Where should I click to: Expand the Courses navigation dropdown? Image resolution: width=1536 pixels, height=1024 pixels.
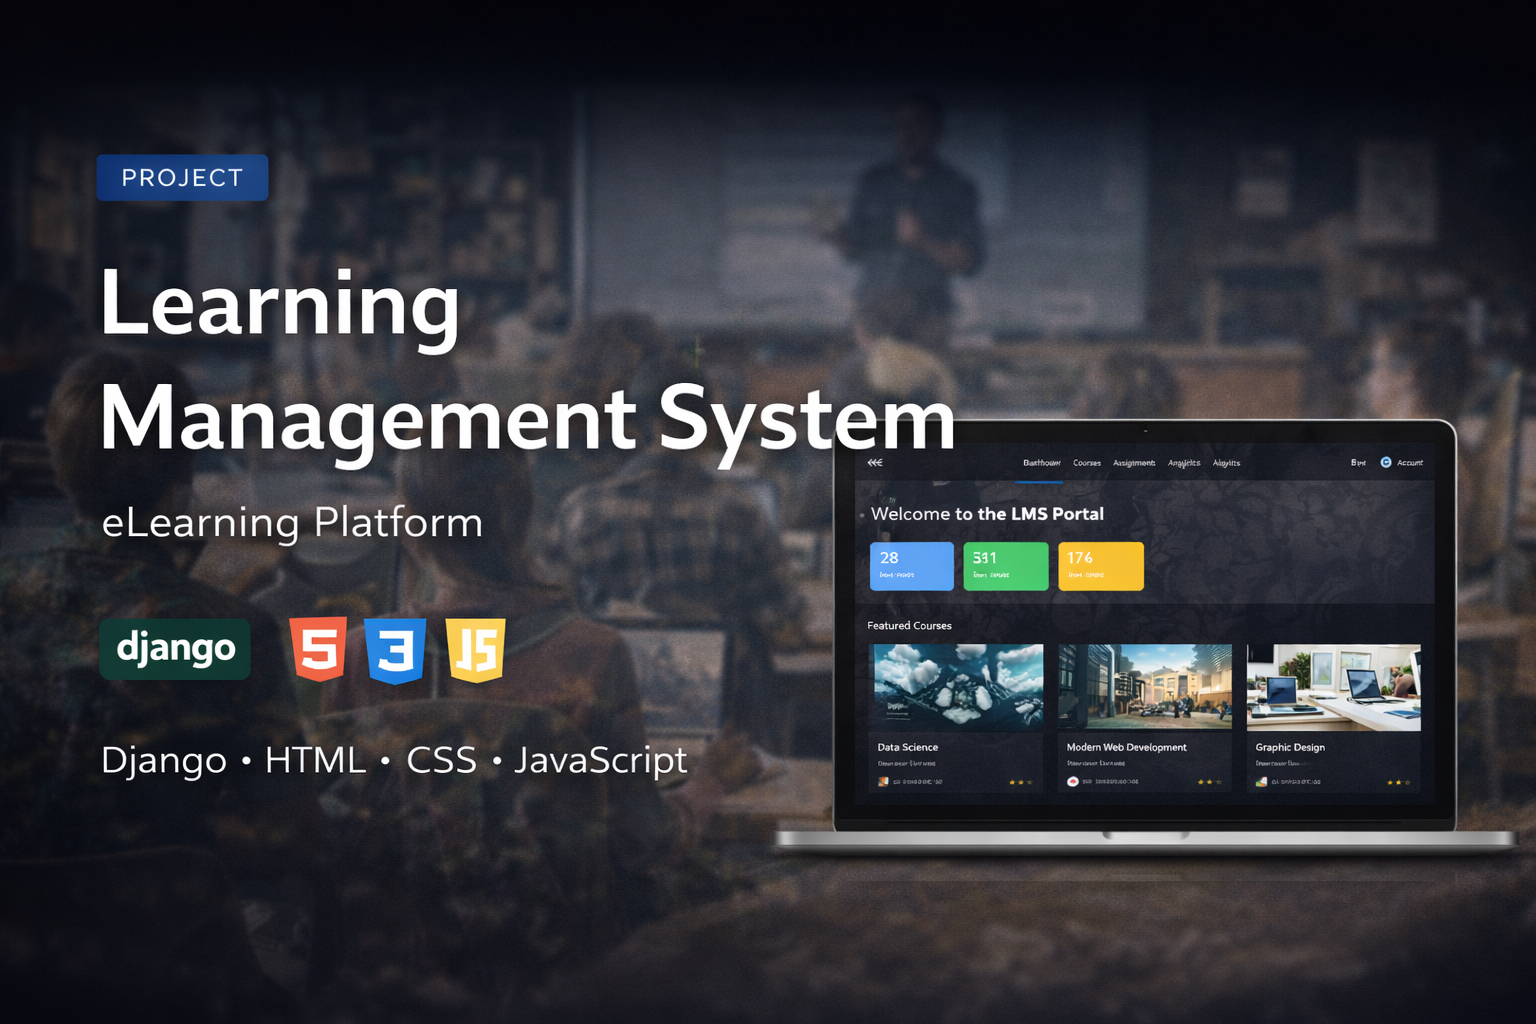tap(1087, 462)
